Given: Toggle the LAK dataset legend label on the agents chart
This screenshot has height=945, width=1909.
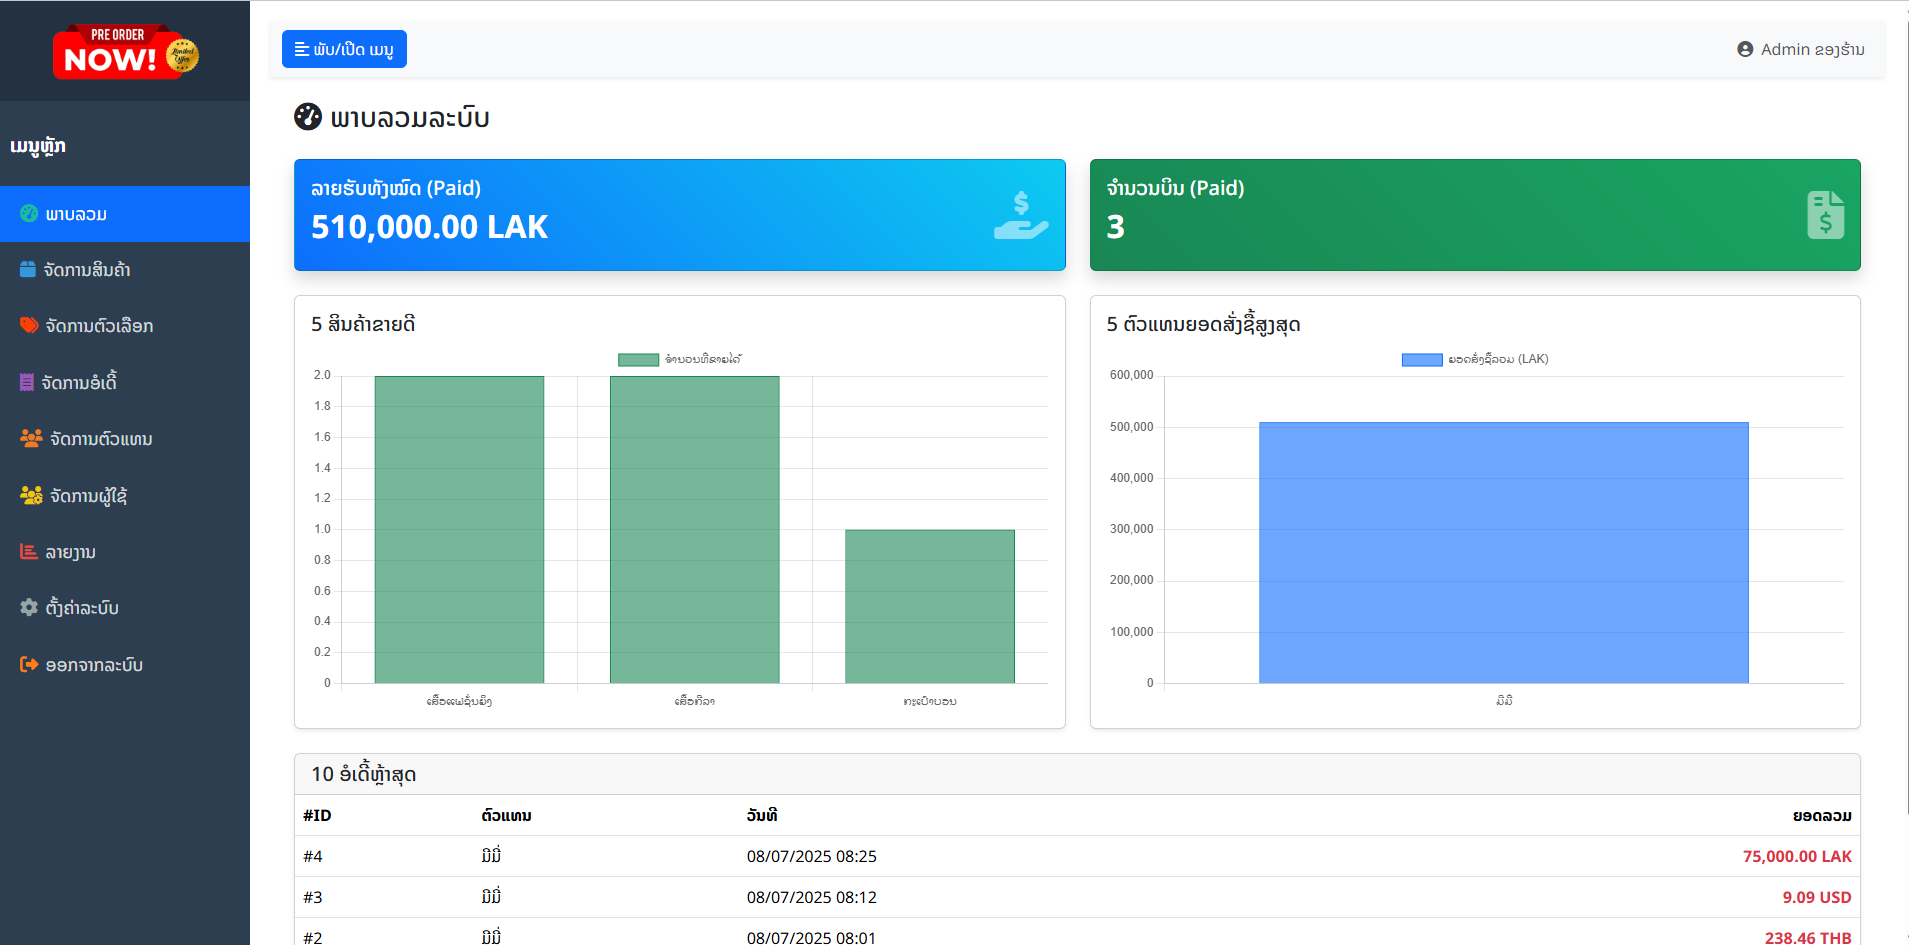Looking at the screenshot, I should (1498, 359).
